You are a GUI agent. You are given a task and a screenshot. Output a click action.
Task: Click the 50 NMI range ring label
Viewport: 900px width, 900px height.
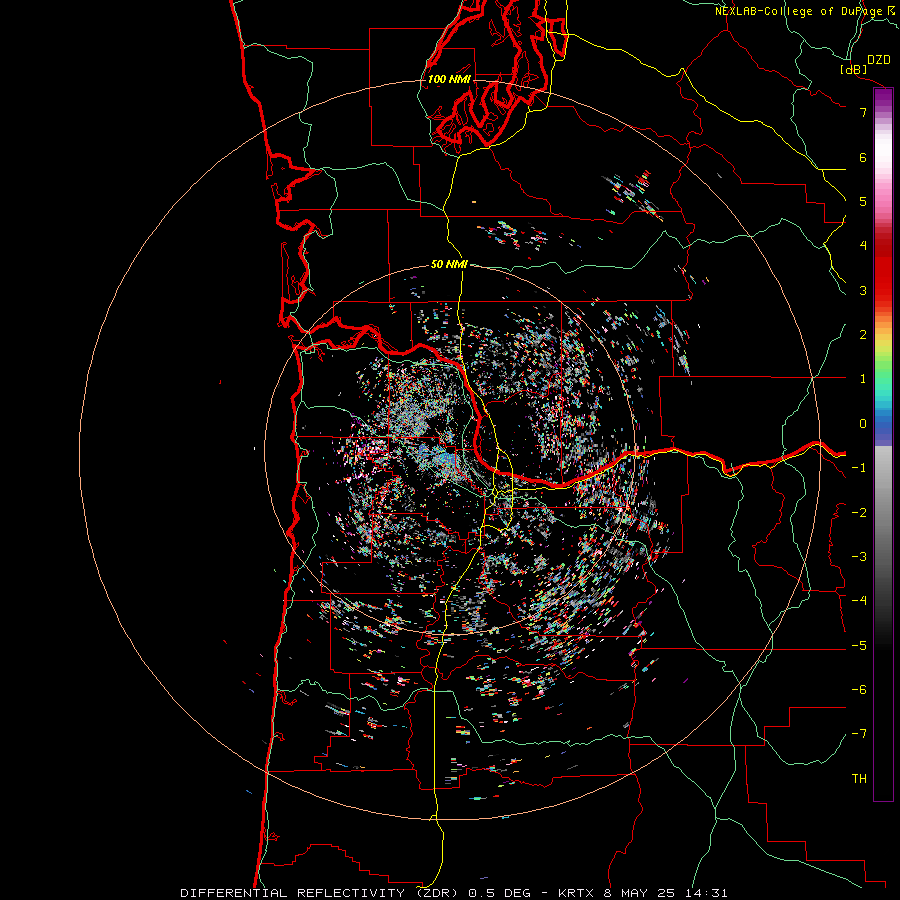pos(449,264)
